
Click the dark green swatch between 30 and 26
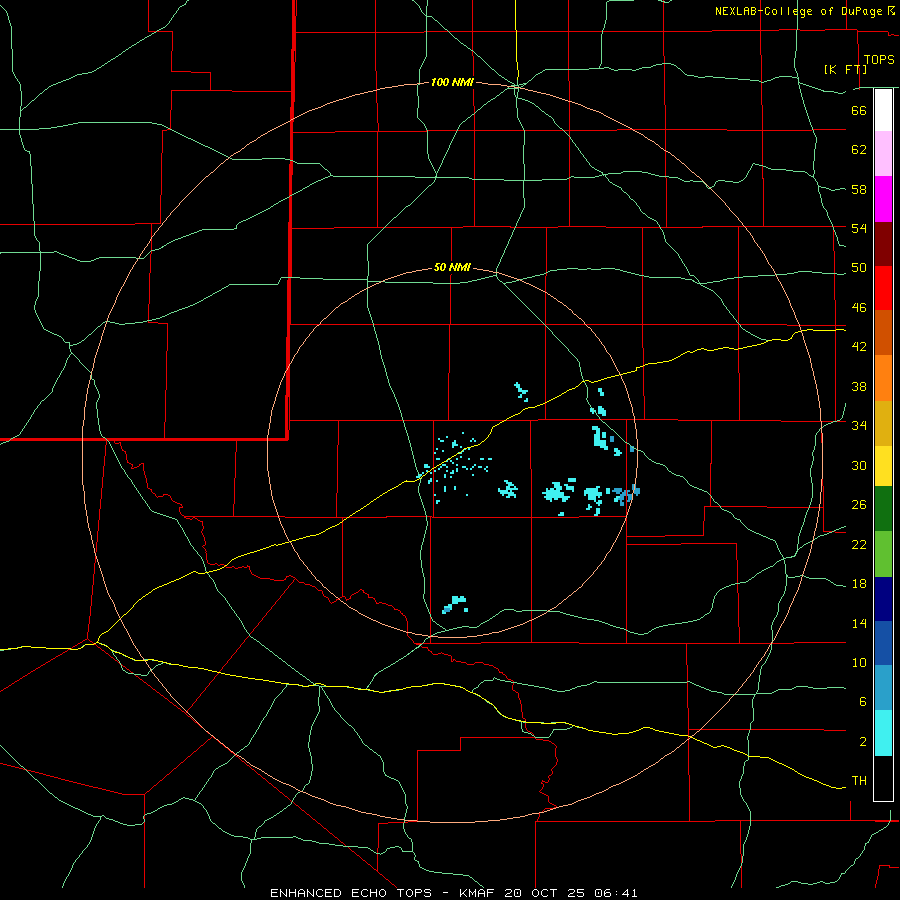[x=883, y=509]
